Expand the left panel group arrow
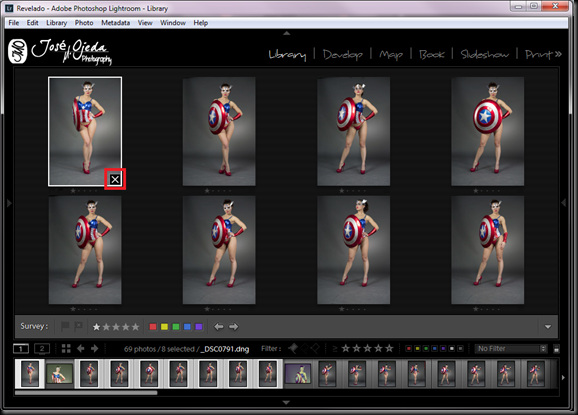Image resolution: width=578 pixels, height=415 pixels. point(9,203)
